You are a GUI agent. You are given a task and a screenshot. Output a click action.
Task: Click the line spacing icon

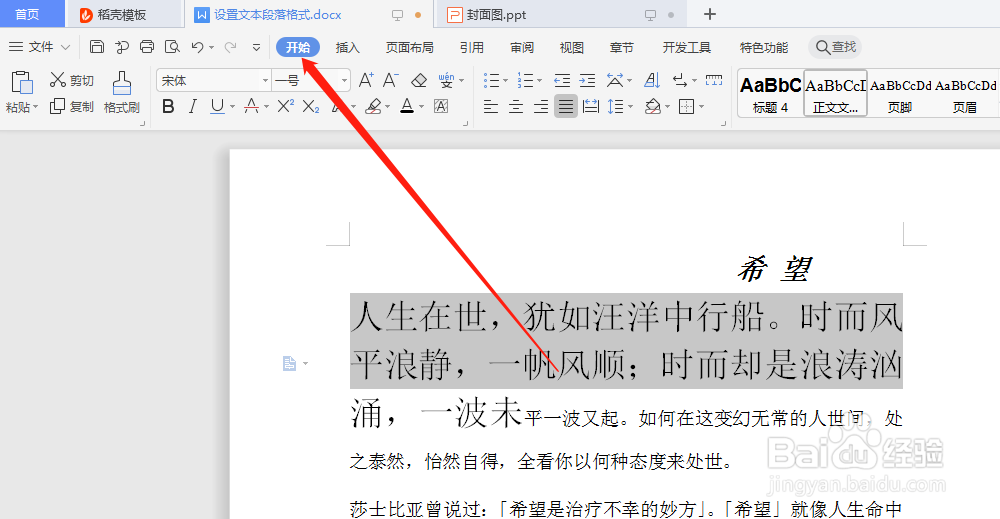tap(615, 106)
